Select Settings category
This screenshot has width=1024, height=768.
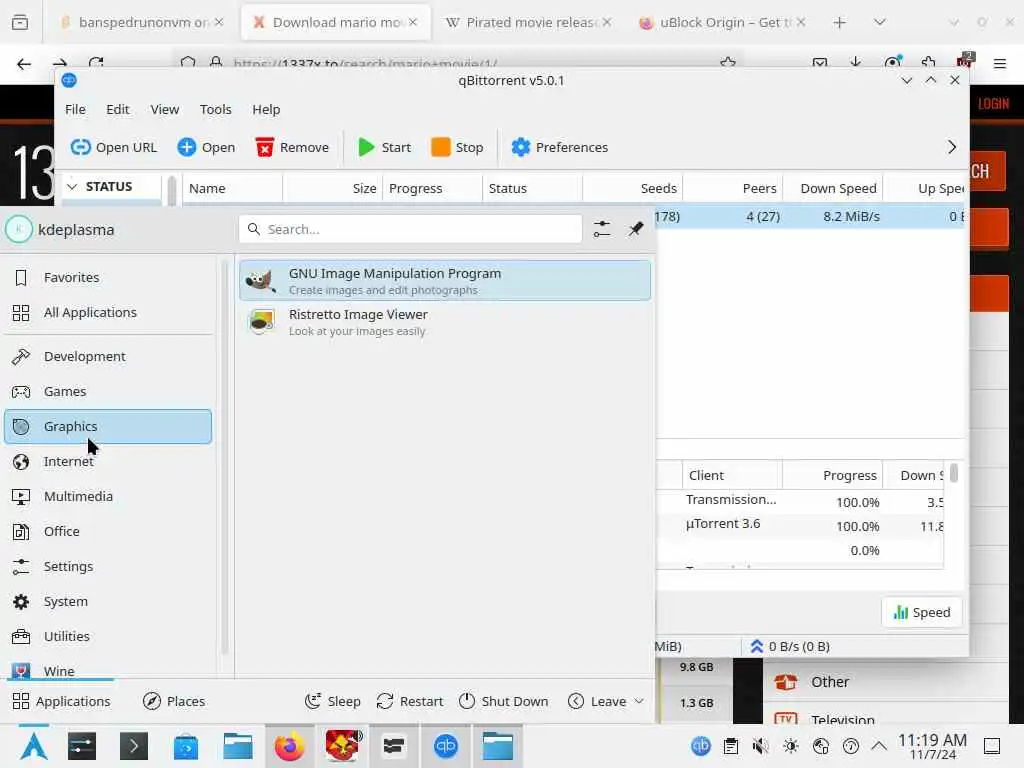pos(108,566)
